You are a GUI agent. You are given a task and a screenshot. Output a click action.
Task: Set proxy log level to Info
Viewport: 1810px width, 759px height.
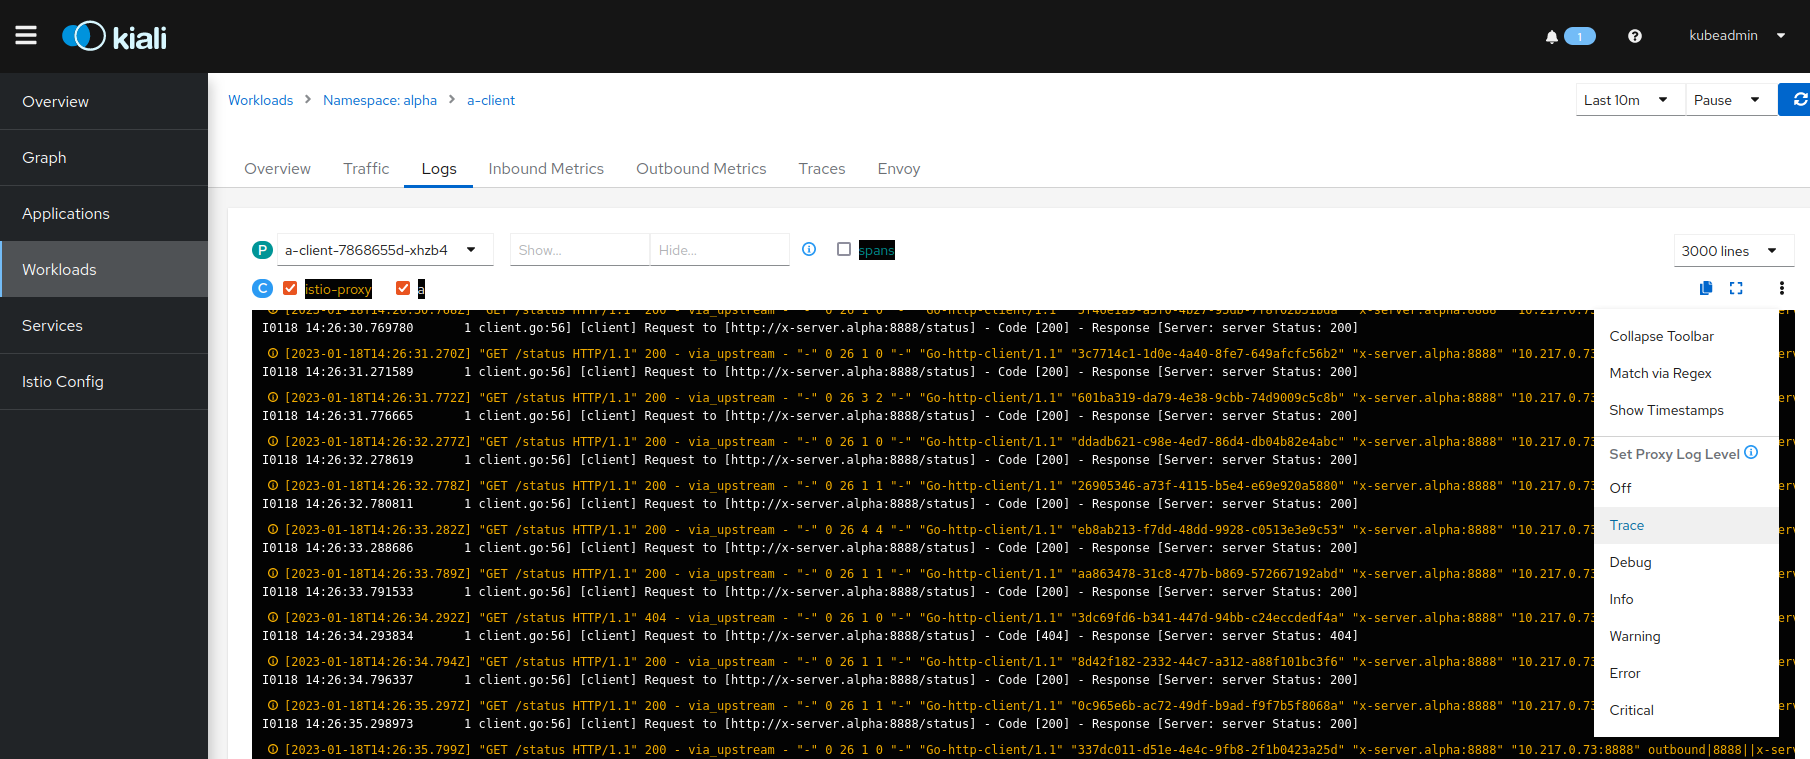click(x=1686, y=599)
